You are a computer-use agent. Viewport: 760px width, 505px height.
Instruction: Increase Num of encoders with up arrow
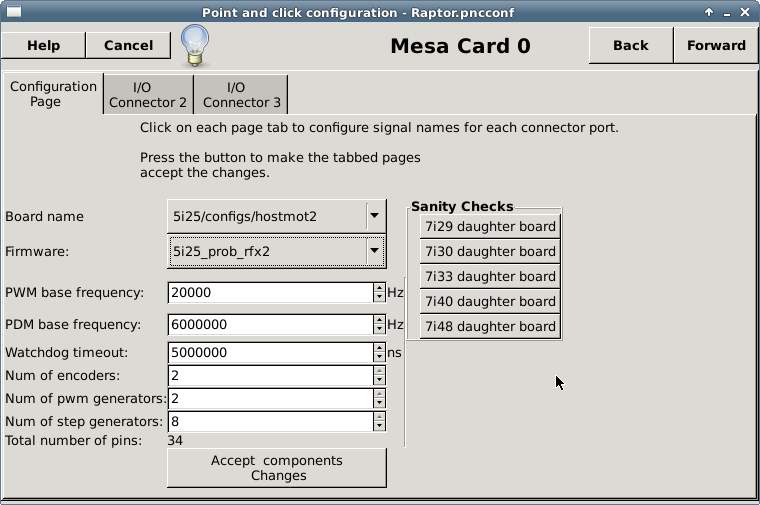(x=380, y=371)
